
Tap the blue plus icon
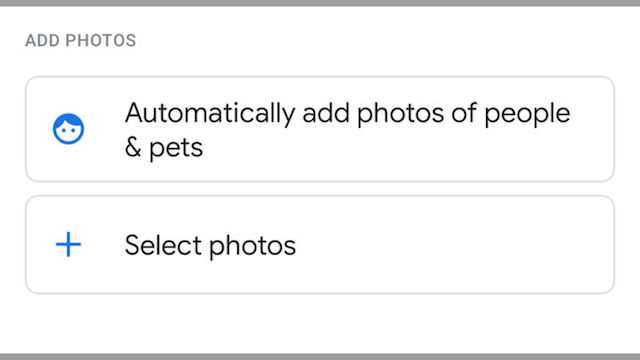[69, 244]
